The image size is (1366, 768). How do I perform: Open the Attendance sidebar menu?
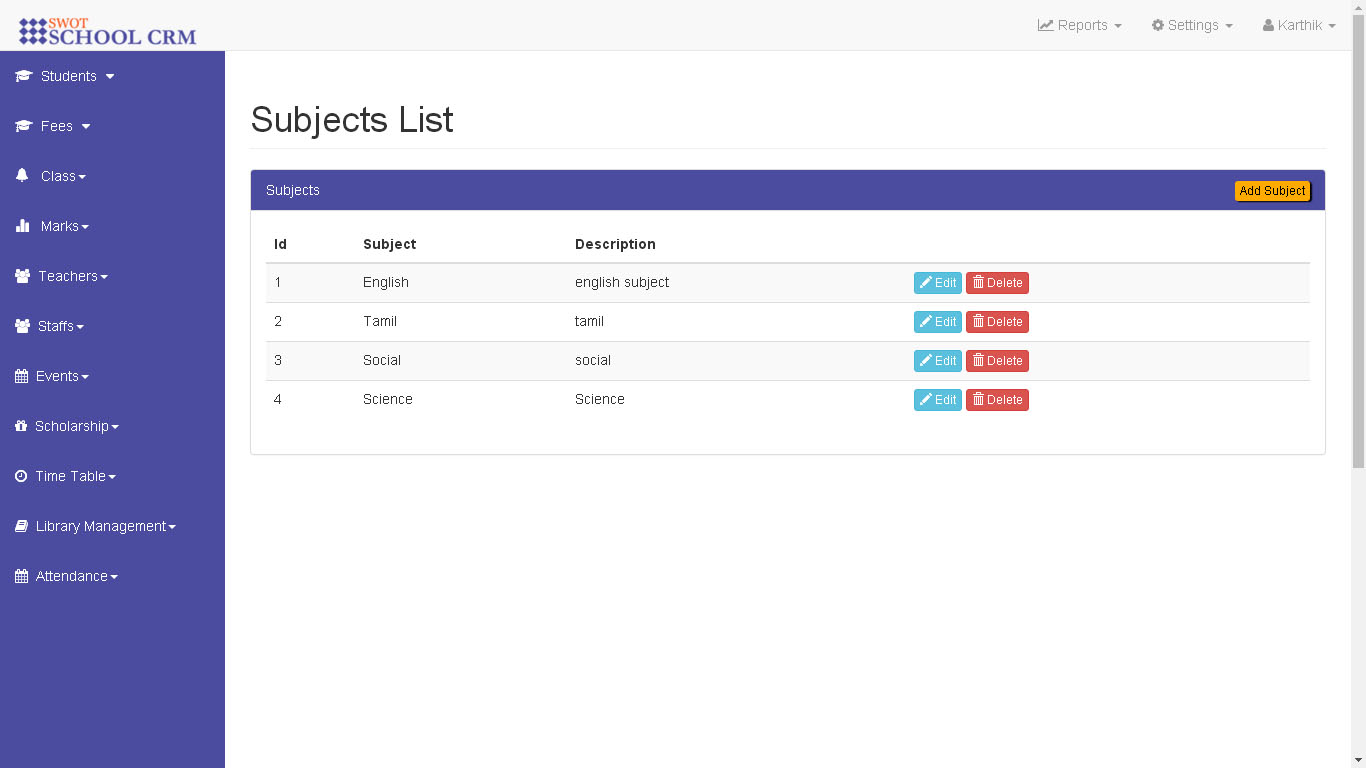coord(72,576)
